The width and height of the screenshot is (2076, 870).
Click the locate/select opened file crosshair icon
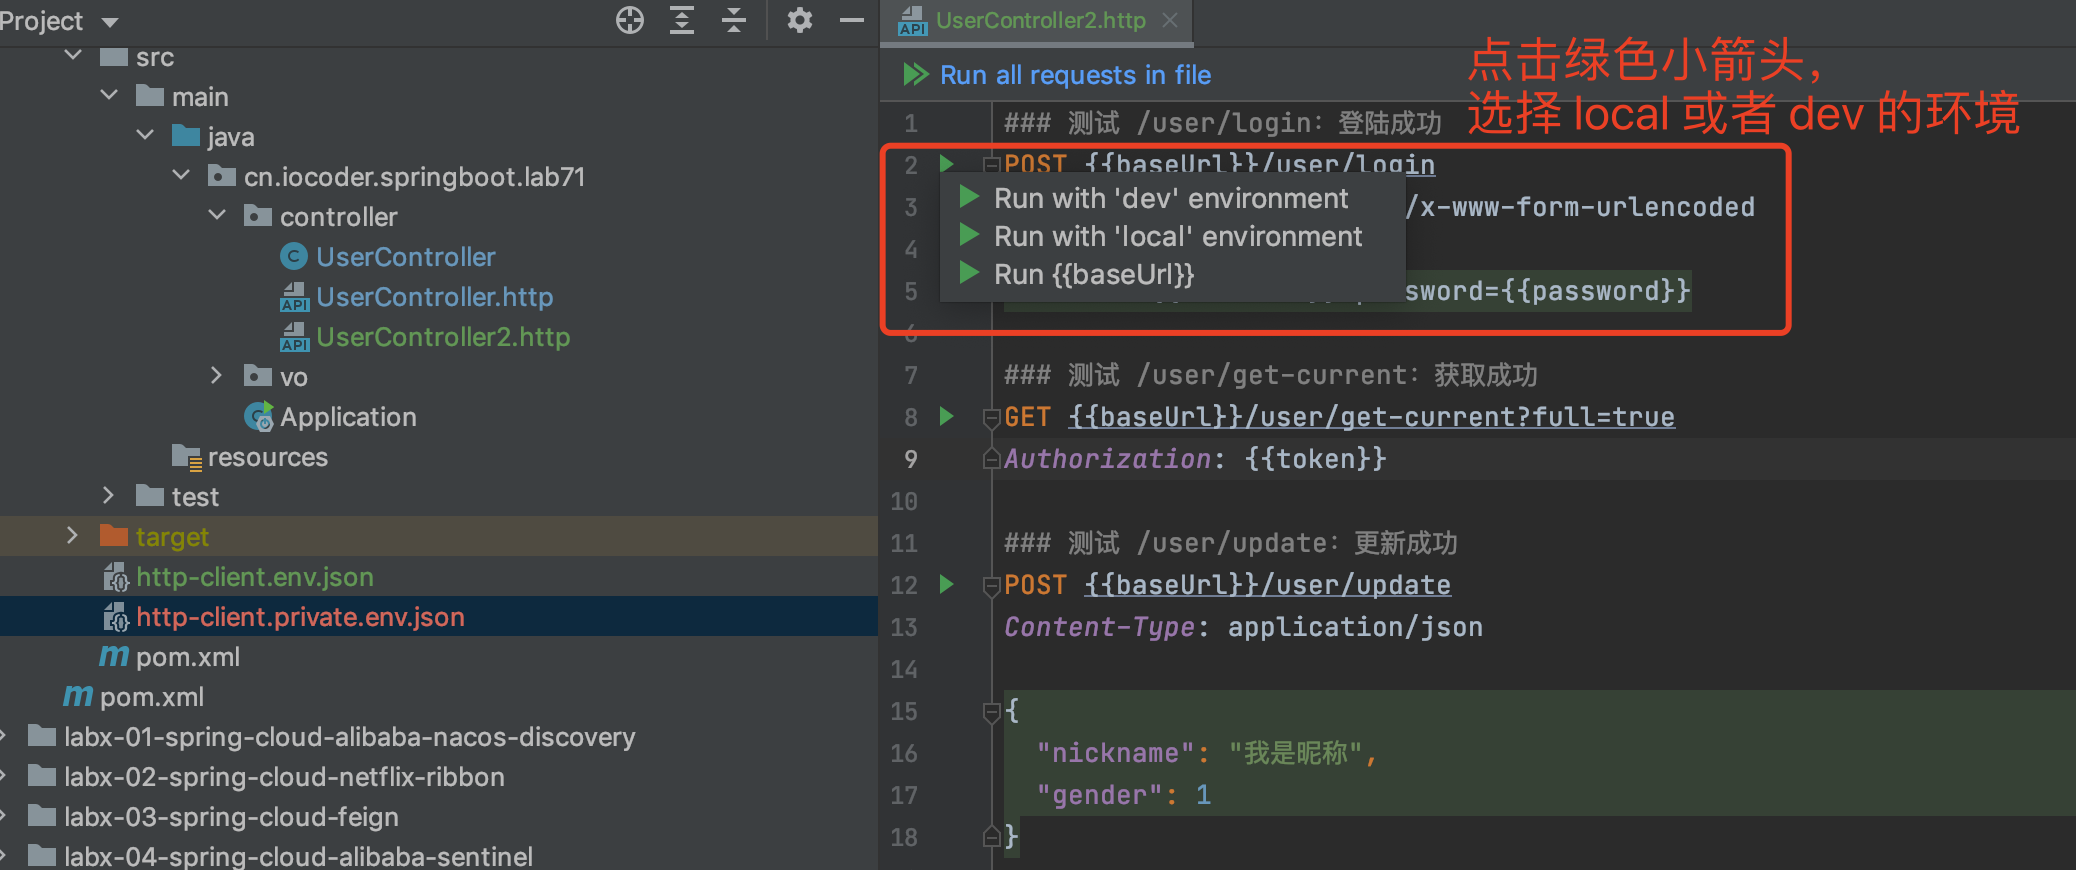pos(630,20)
